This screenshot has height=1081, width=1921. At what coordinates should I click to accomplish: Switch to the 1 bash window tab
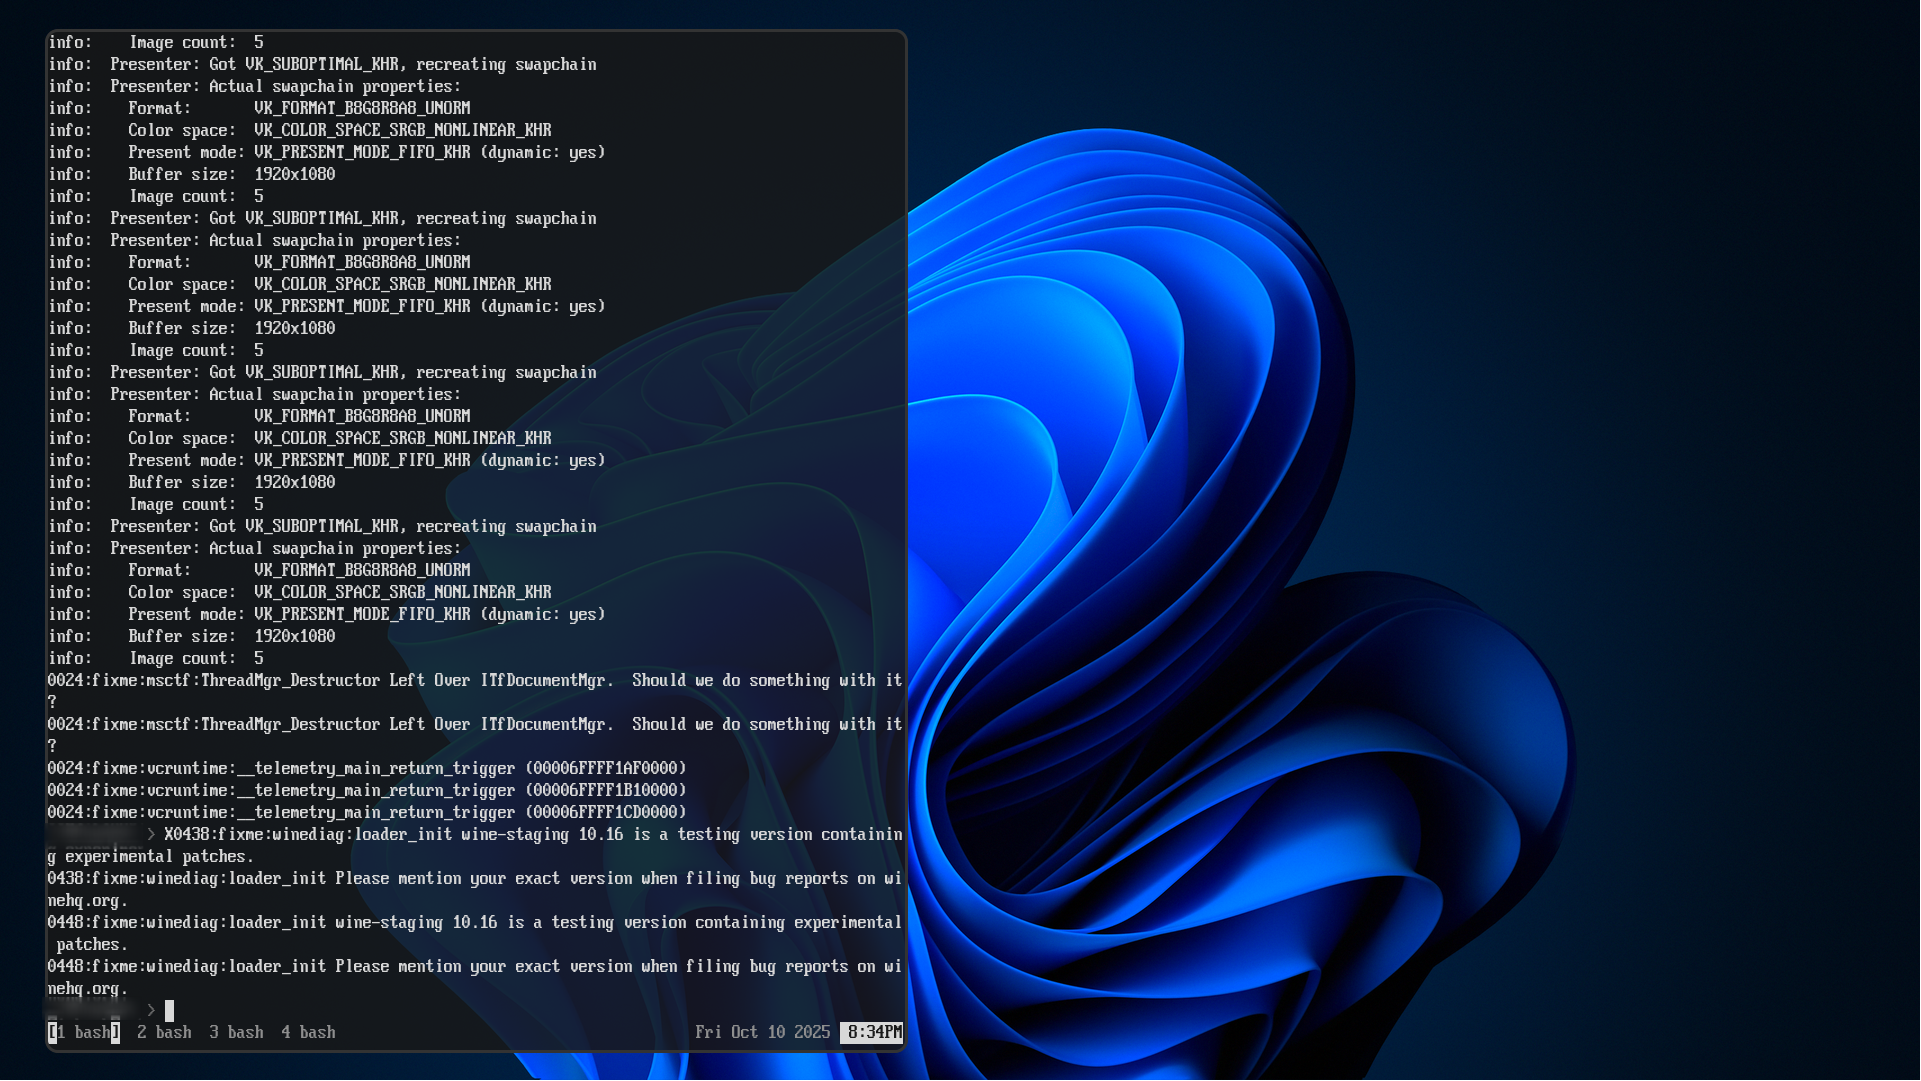tap(84, 1032)
